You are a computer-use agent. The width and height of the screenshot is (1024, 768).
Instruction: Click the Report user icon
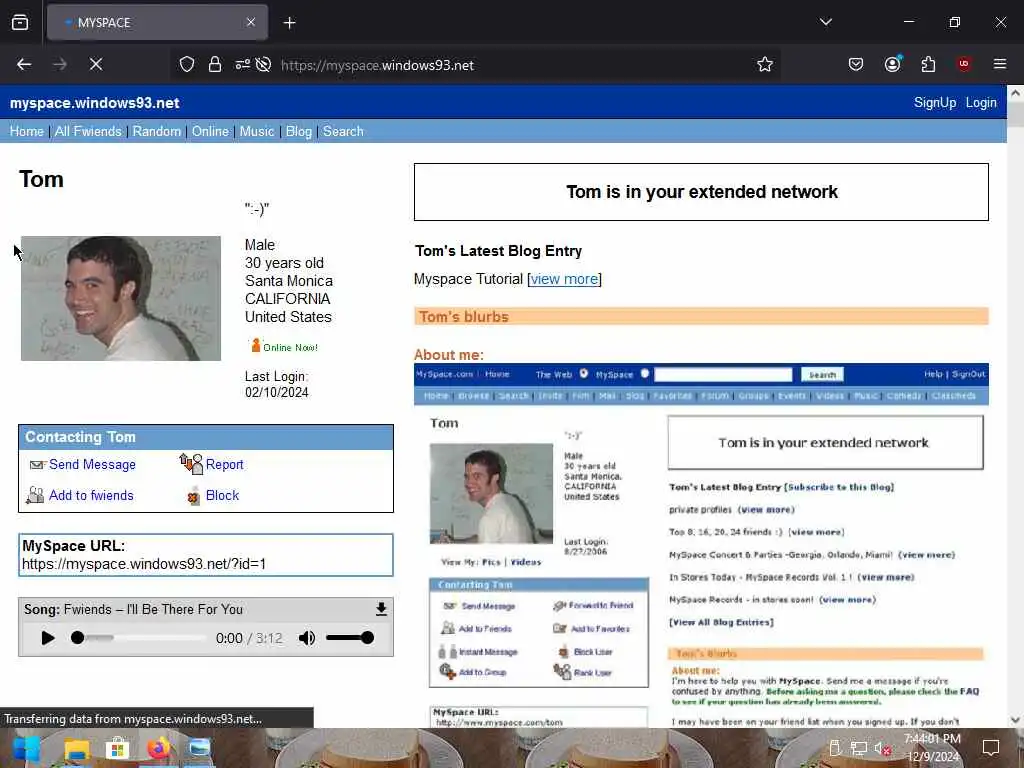(x=191, y=464)
